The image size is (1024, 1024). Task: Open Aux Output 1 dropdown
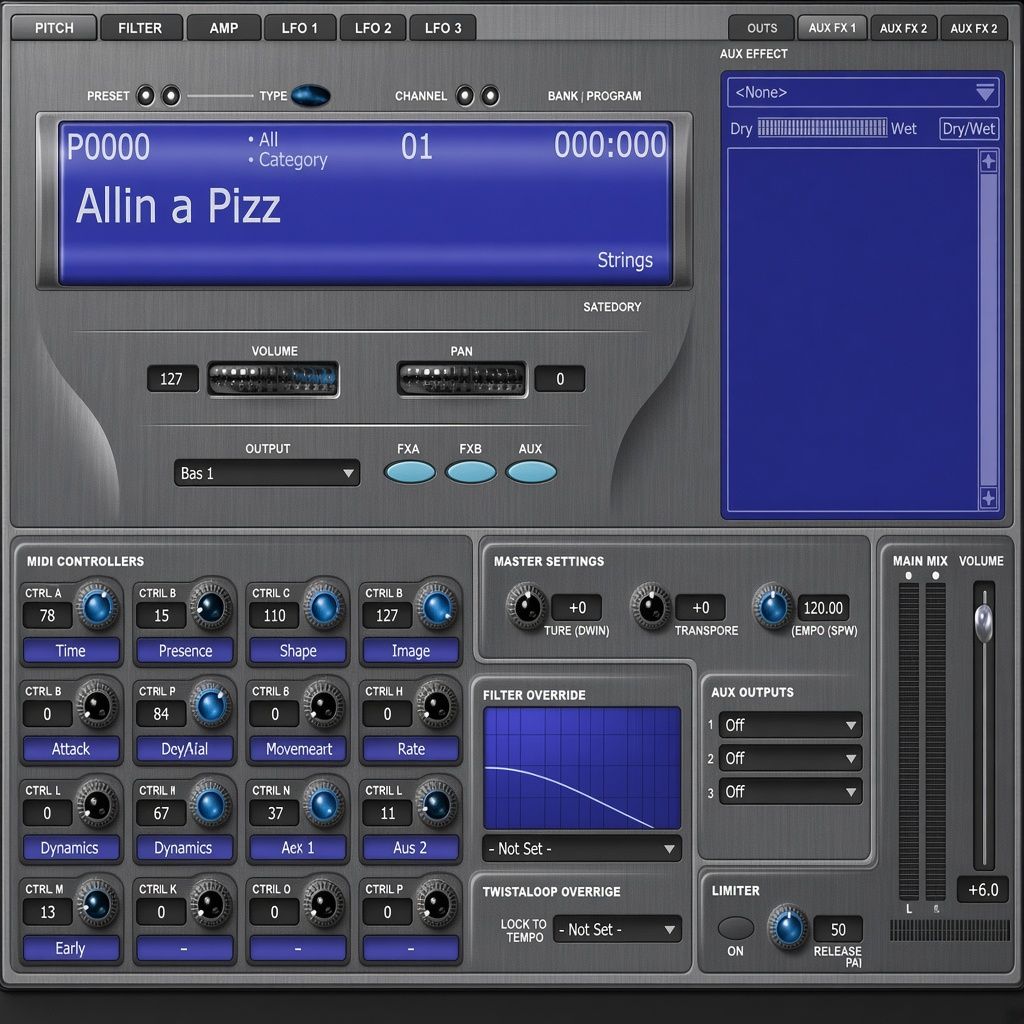[x=790, y=725]
